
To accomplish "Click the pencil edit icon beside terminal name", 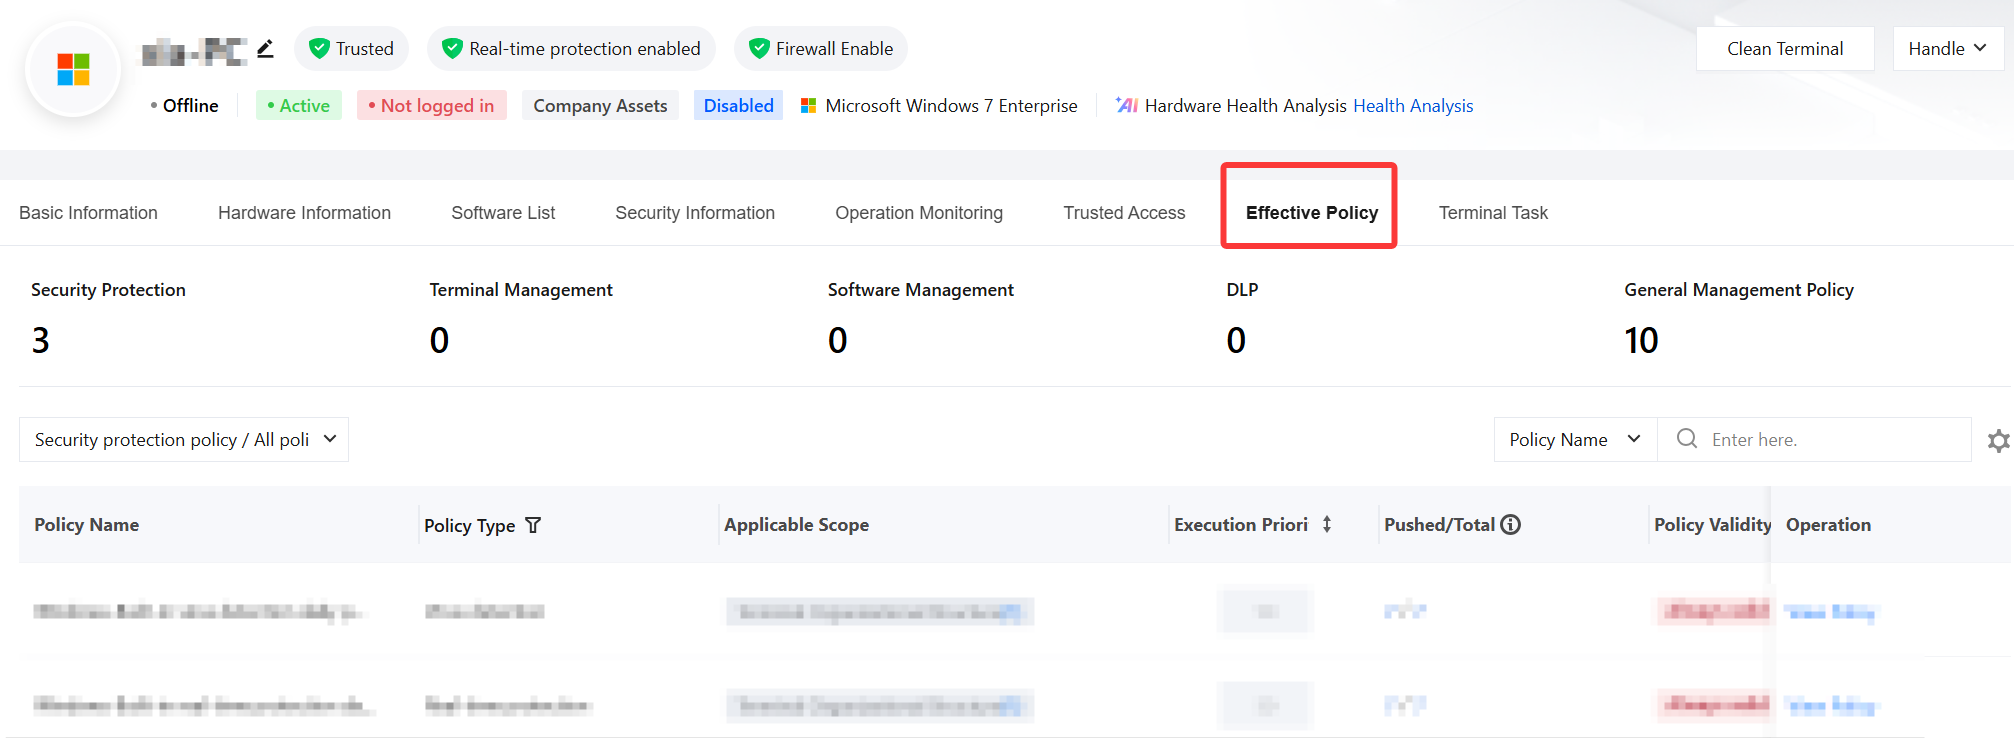I will [x=265, y=48].
